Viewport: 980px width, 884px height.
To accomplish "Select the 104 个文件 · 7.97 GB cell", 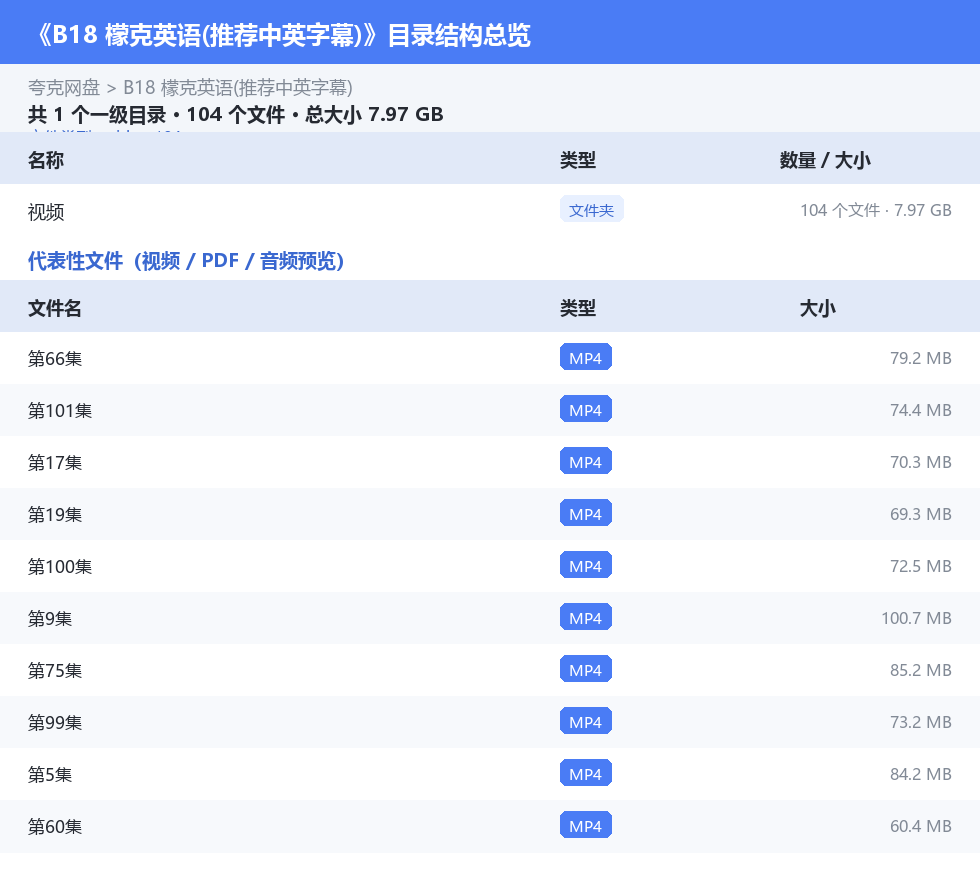I will click(876, 210).
